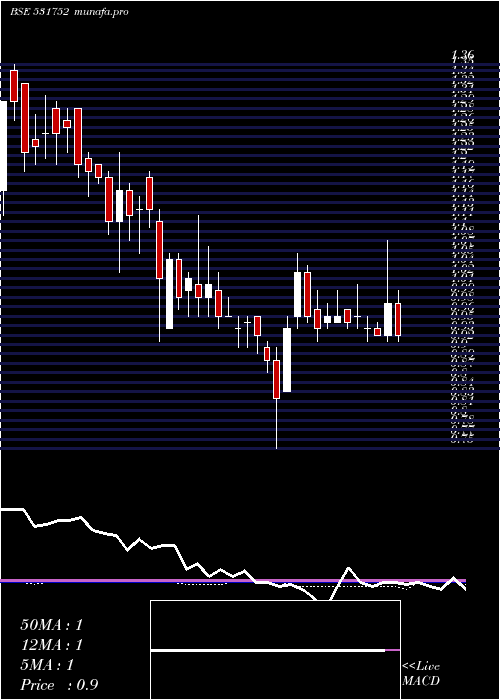Click the purple horizontal line in the indicator panel
The width and height of the screenshot is (500, 700).
pyautogui.click(x=232, y=581)
